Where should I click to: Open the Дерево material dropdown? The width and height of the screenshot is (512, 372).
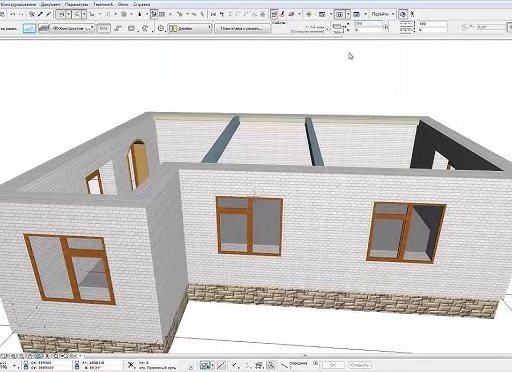pos(190,29)
